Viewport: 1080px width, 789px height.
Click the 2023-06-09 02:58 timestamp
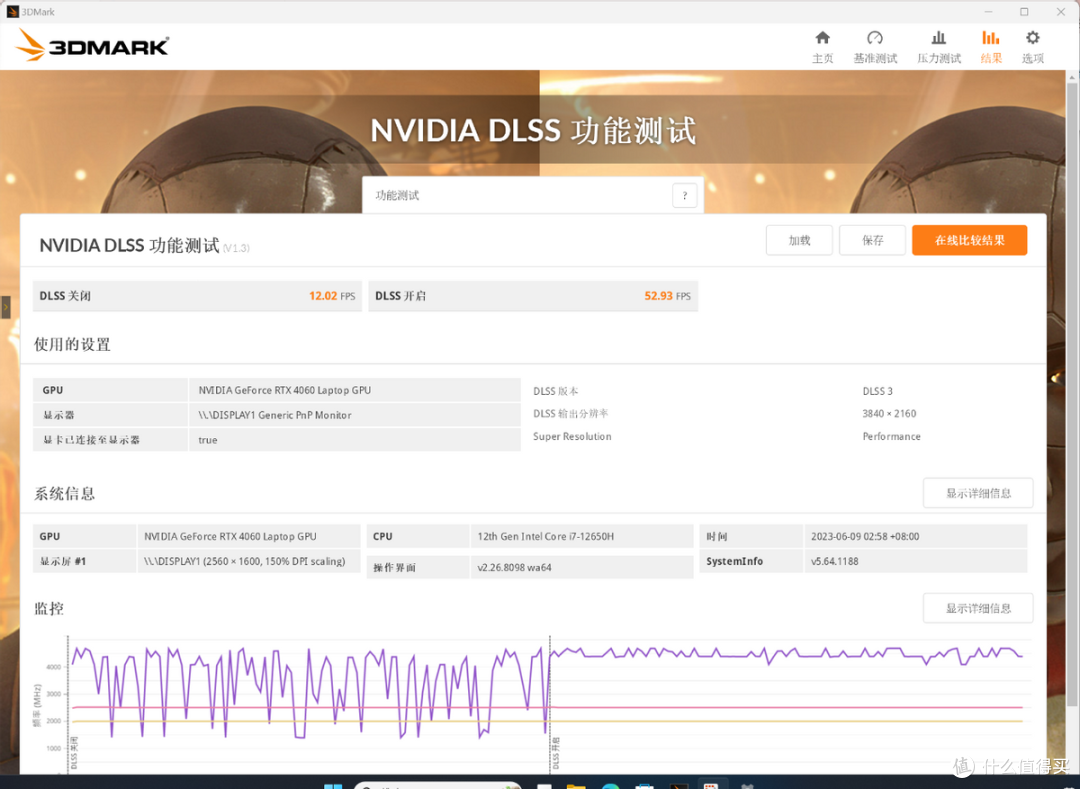[864, 536]
